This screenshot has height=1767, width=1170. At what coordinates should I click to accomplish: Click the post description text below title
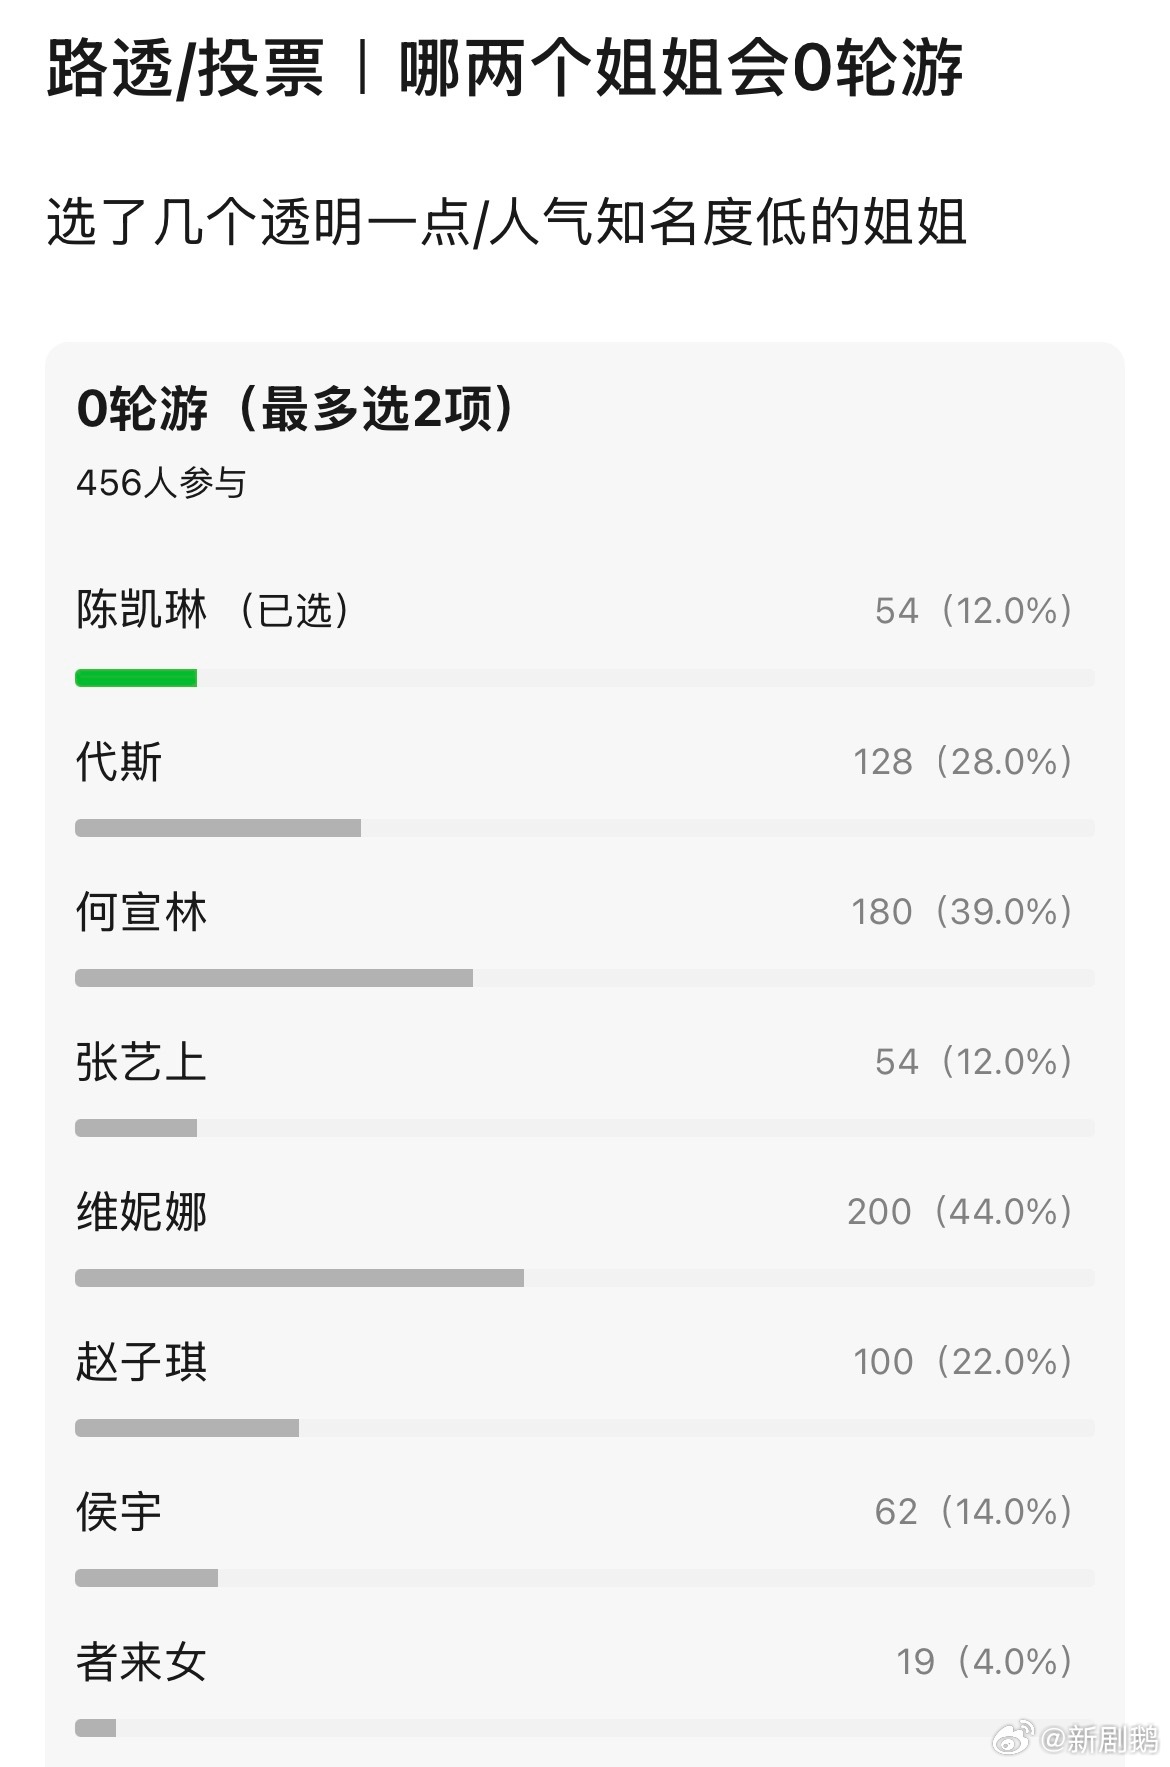[506, 222]
